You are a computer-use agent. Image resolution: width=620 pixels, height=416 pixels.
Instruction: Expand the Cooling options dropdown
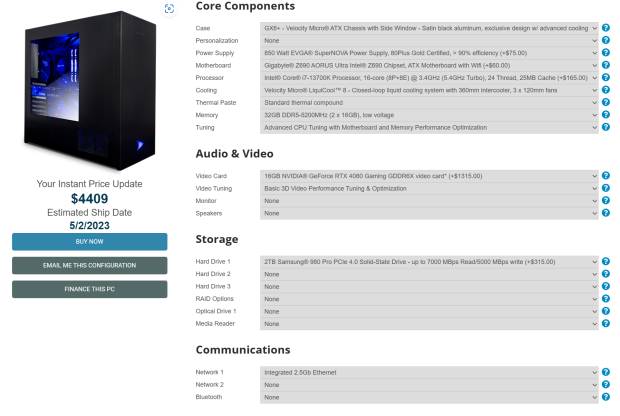429,90
